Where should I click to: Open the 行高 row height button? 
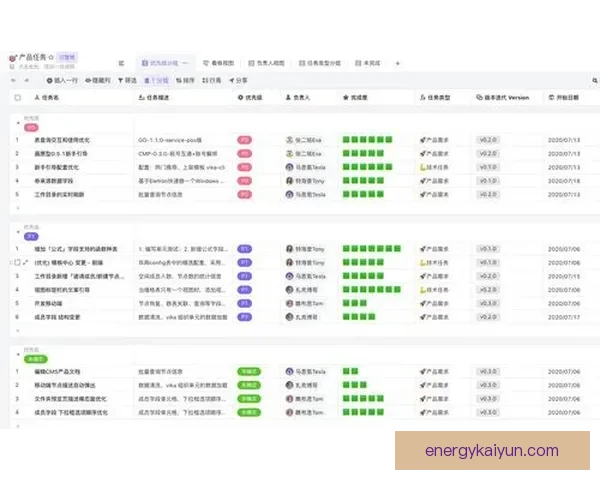click(x=212, y=80)
